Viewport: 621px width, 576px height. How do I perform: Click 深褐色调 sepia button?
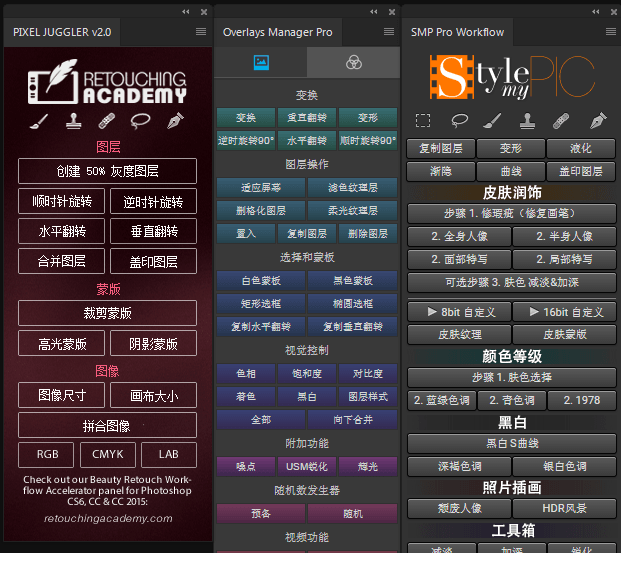(x=459, y=466)
